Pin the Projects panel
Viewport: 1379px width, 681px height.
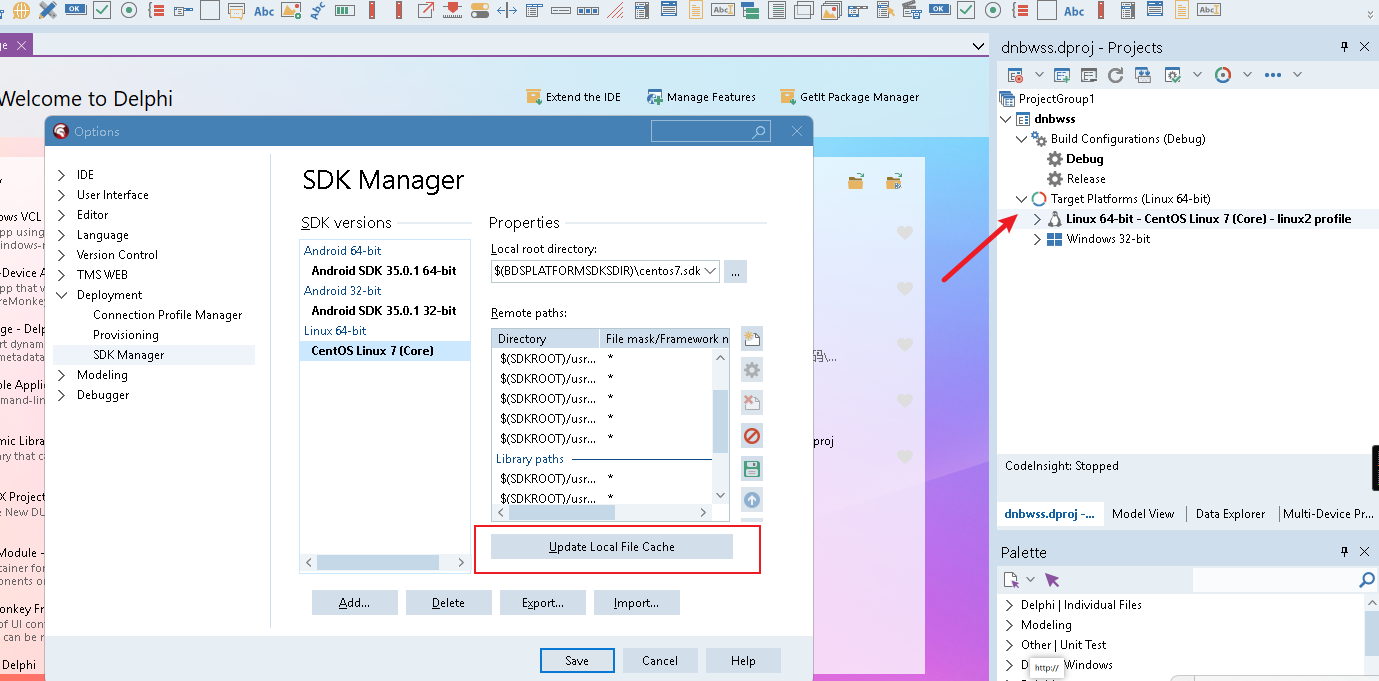1345,47
